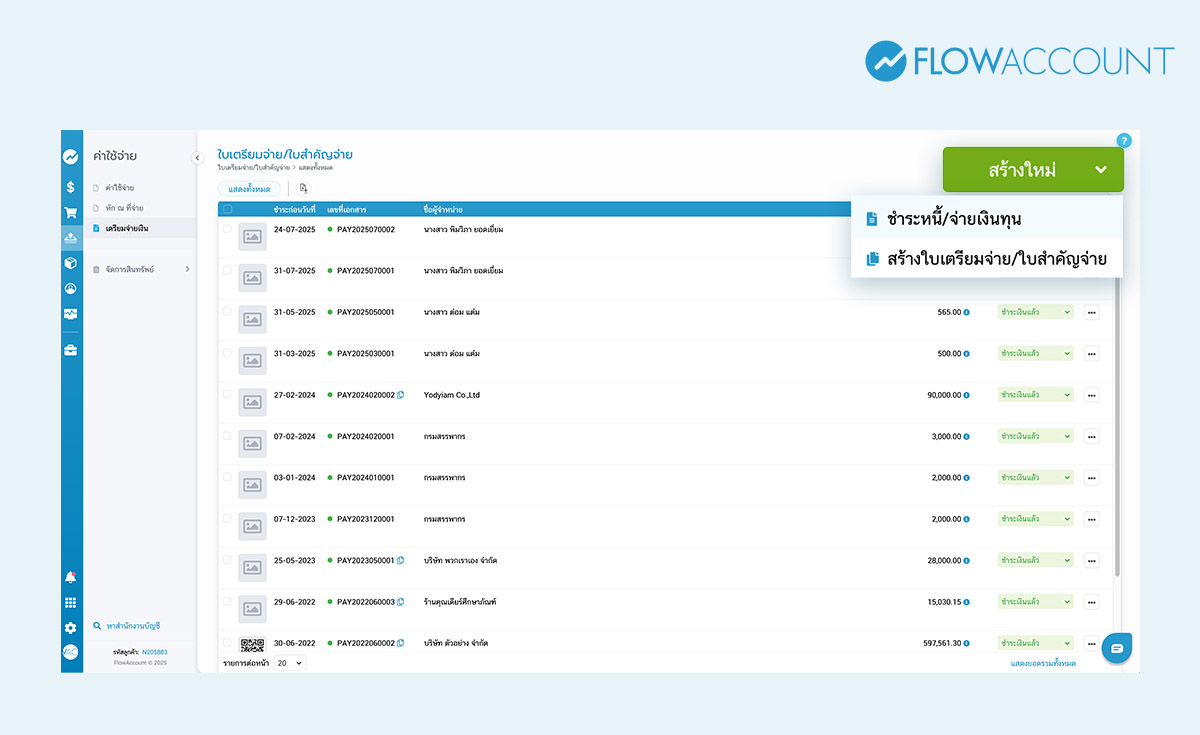
Task: Tick the select-all checkbox in table header
Action: [227, 209]
